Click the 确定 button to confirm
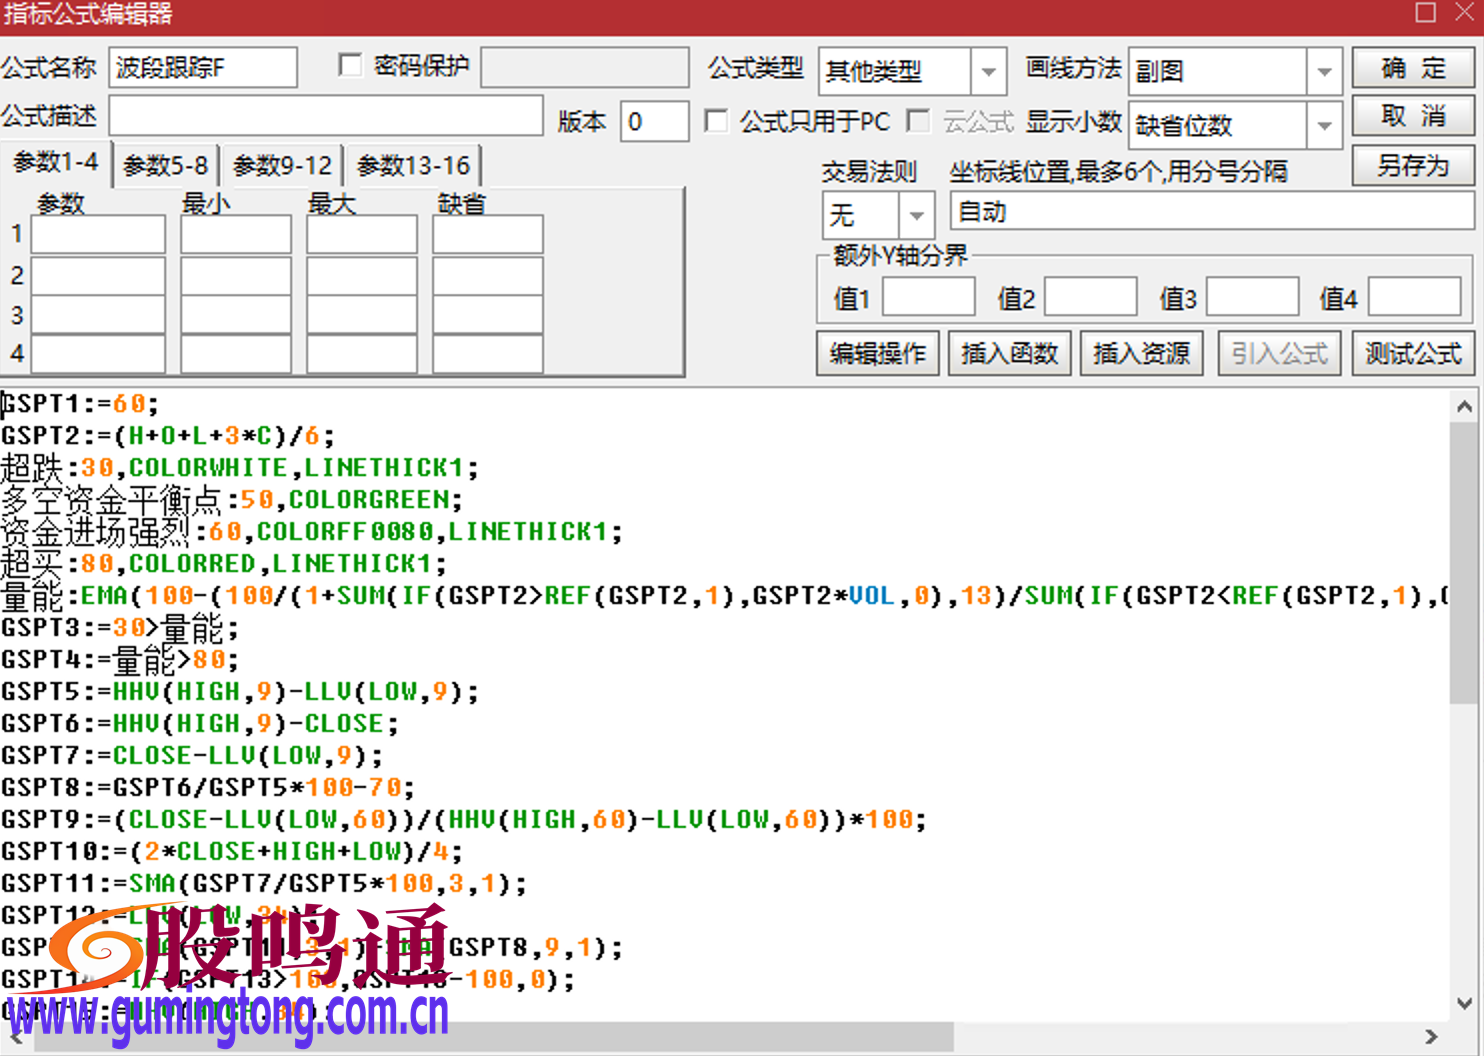1484x1056 pixels. (x=1411, y=68)
